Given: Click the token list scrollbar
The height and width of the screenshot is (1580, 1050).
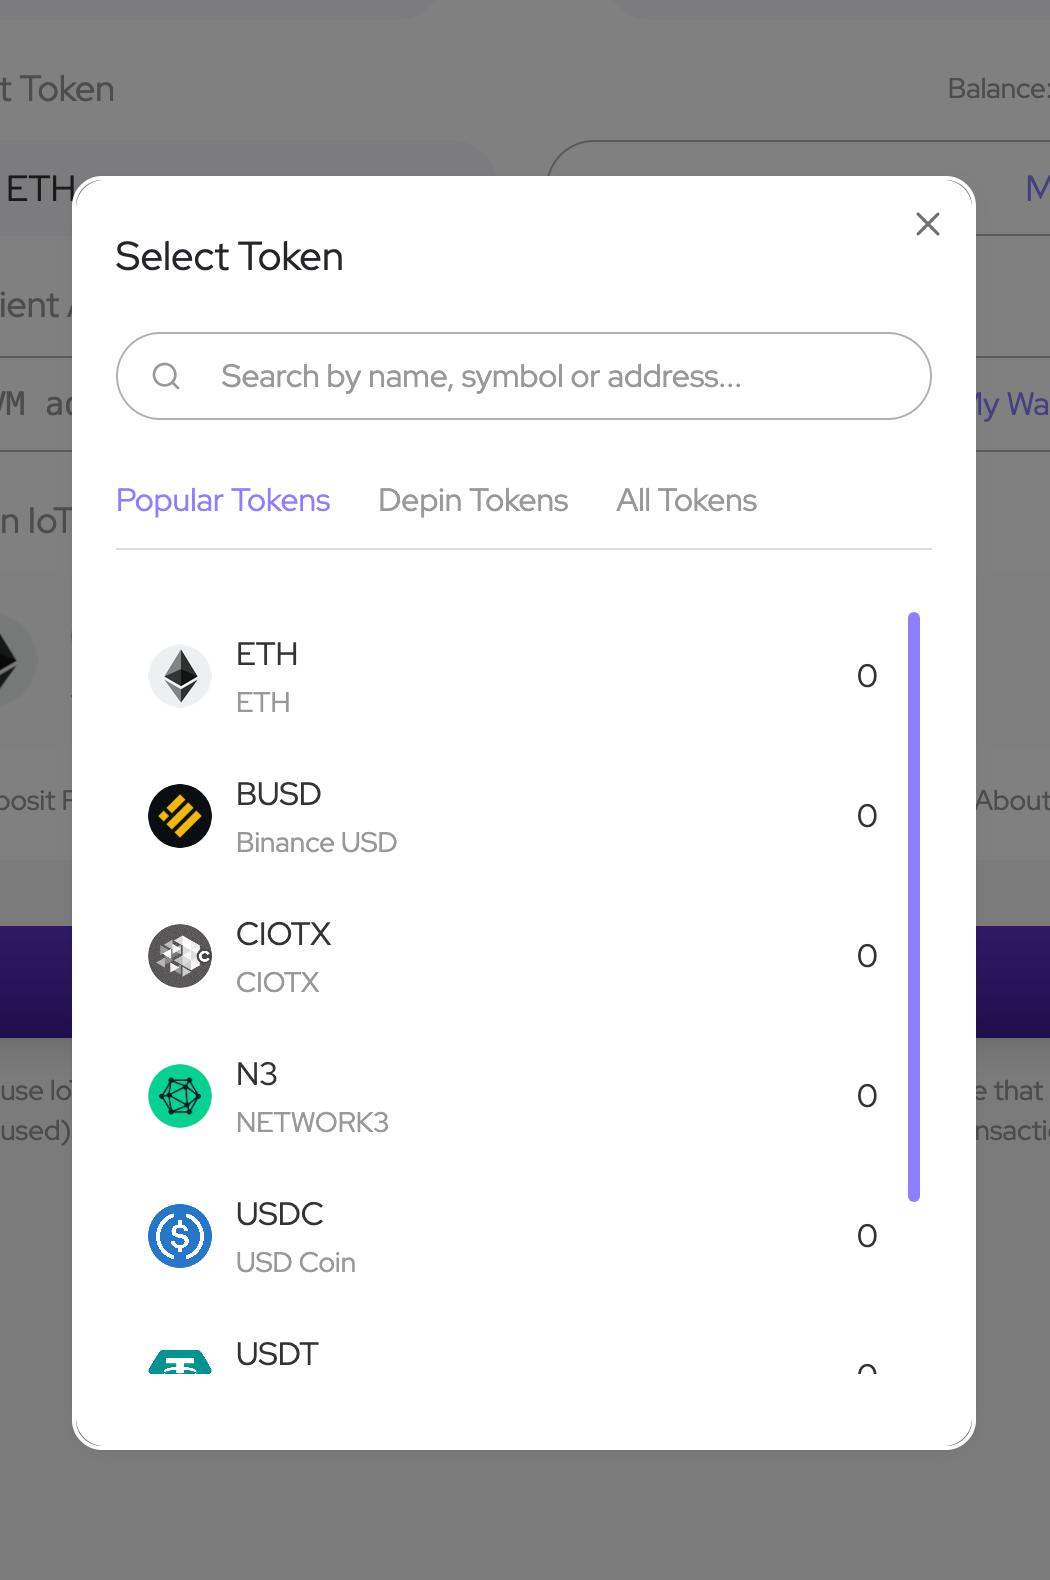Looking at the screenshot, I should (x=914, y=906).
